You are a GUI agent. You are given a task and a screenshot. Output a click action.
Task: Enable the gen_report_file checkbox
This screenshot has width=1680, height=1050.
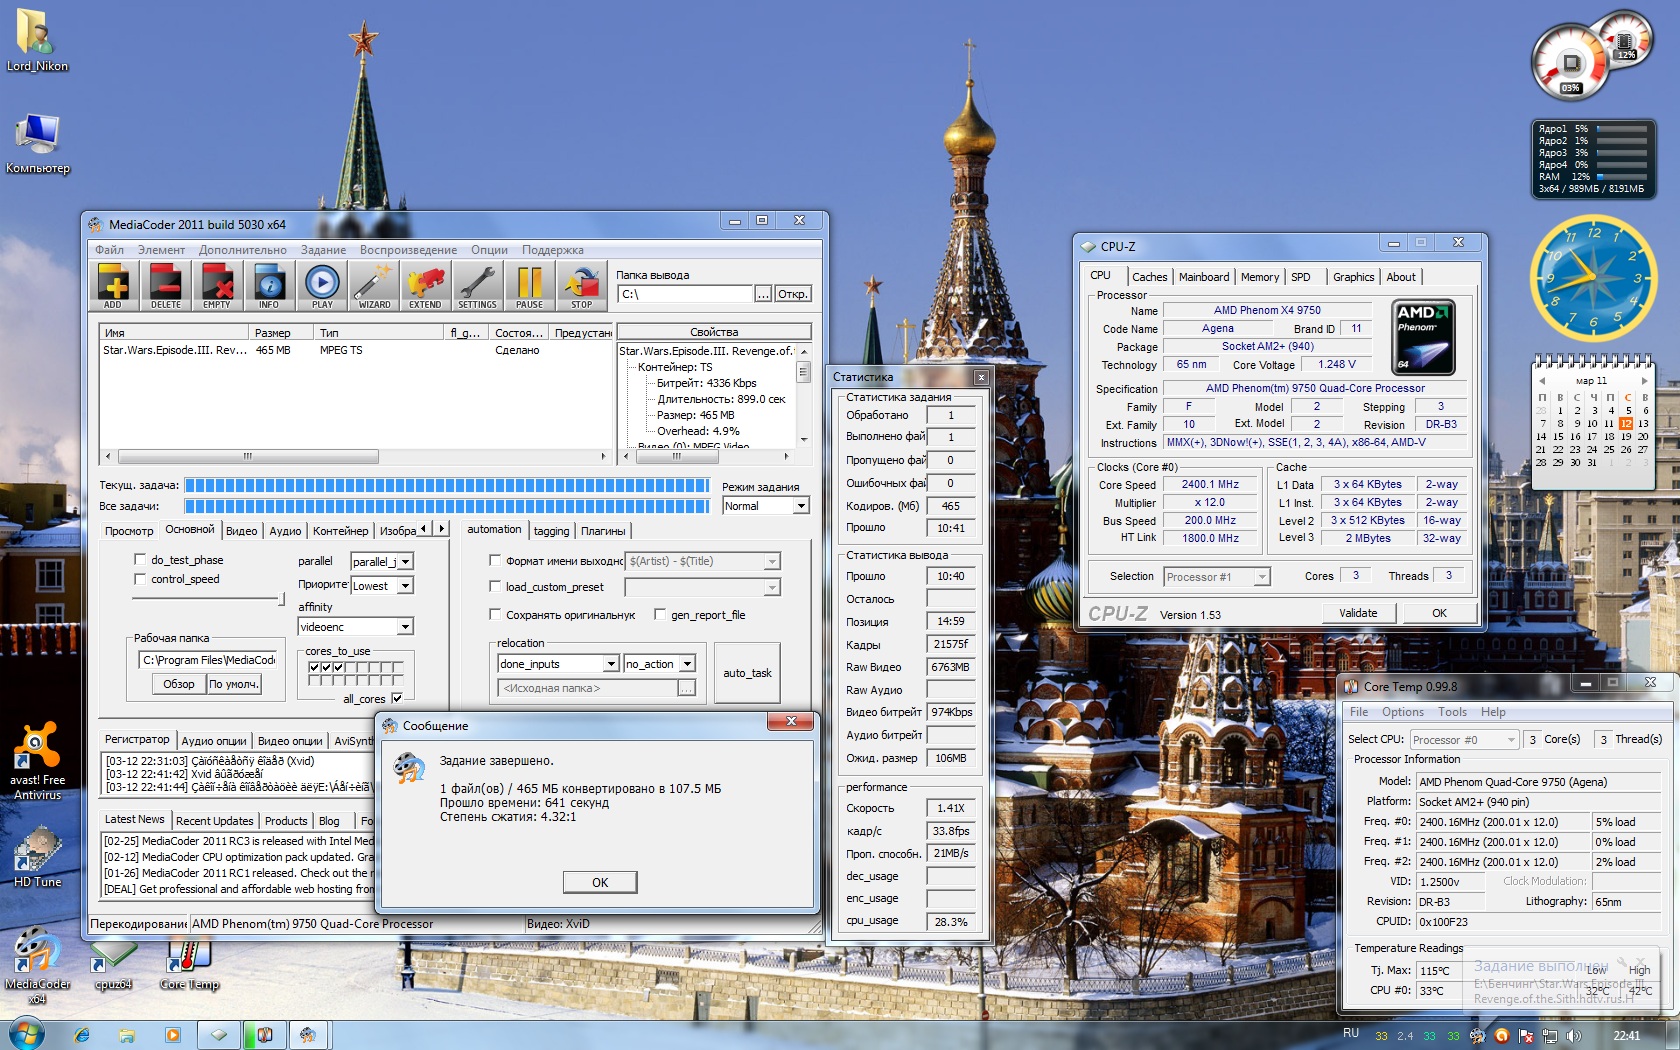pos(660,614)
